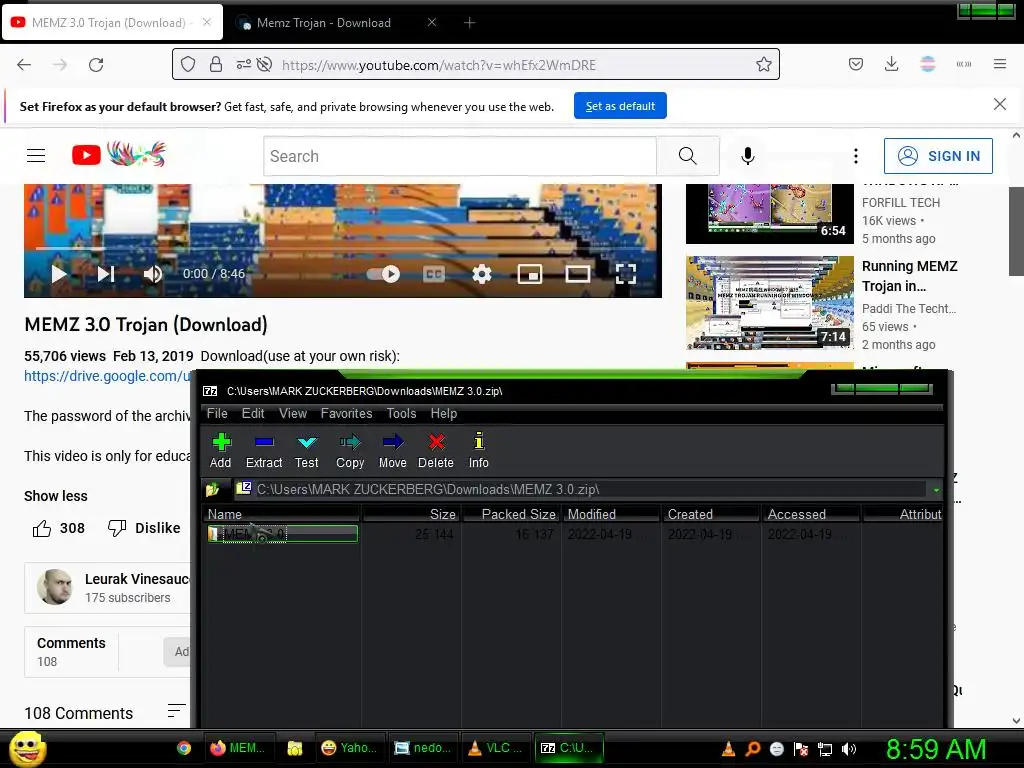Select the MEMZ 3.0 entry in the archive
This screenshot has height=768, width=1024.
(x=282, y=534)
